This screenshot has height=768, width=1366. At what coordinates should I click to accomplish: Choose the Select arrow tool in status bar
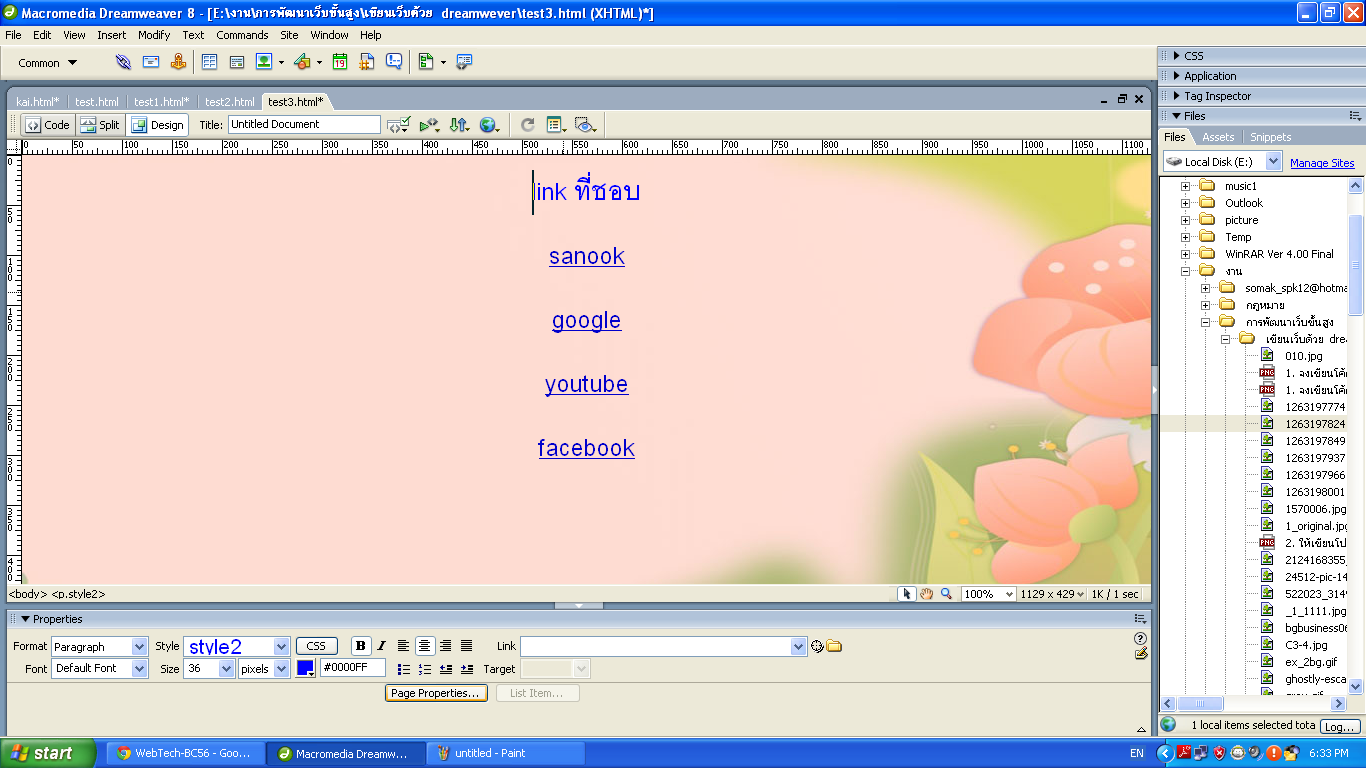coord(907,594)
